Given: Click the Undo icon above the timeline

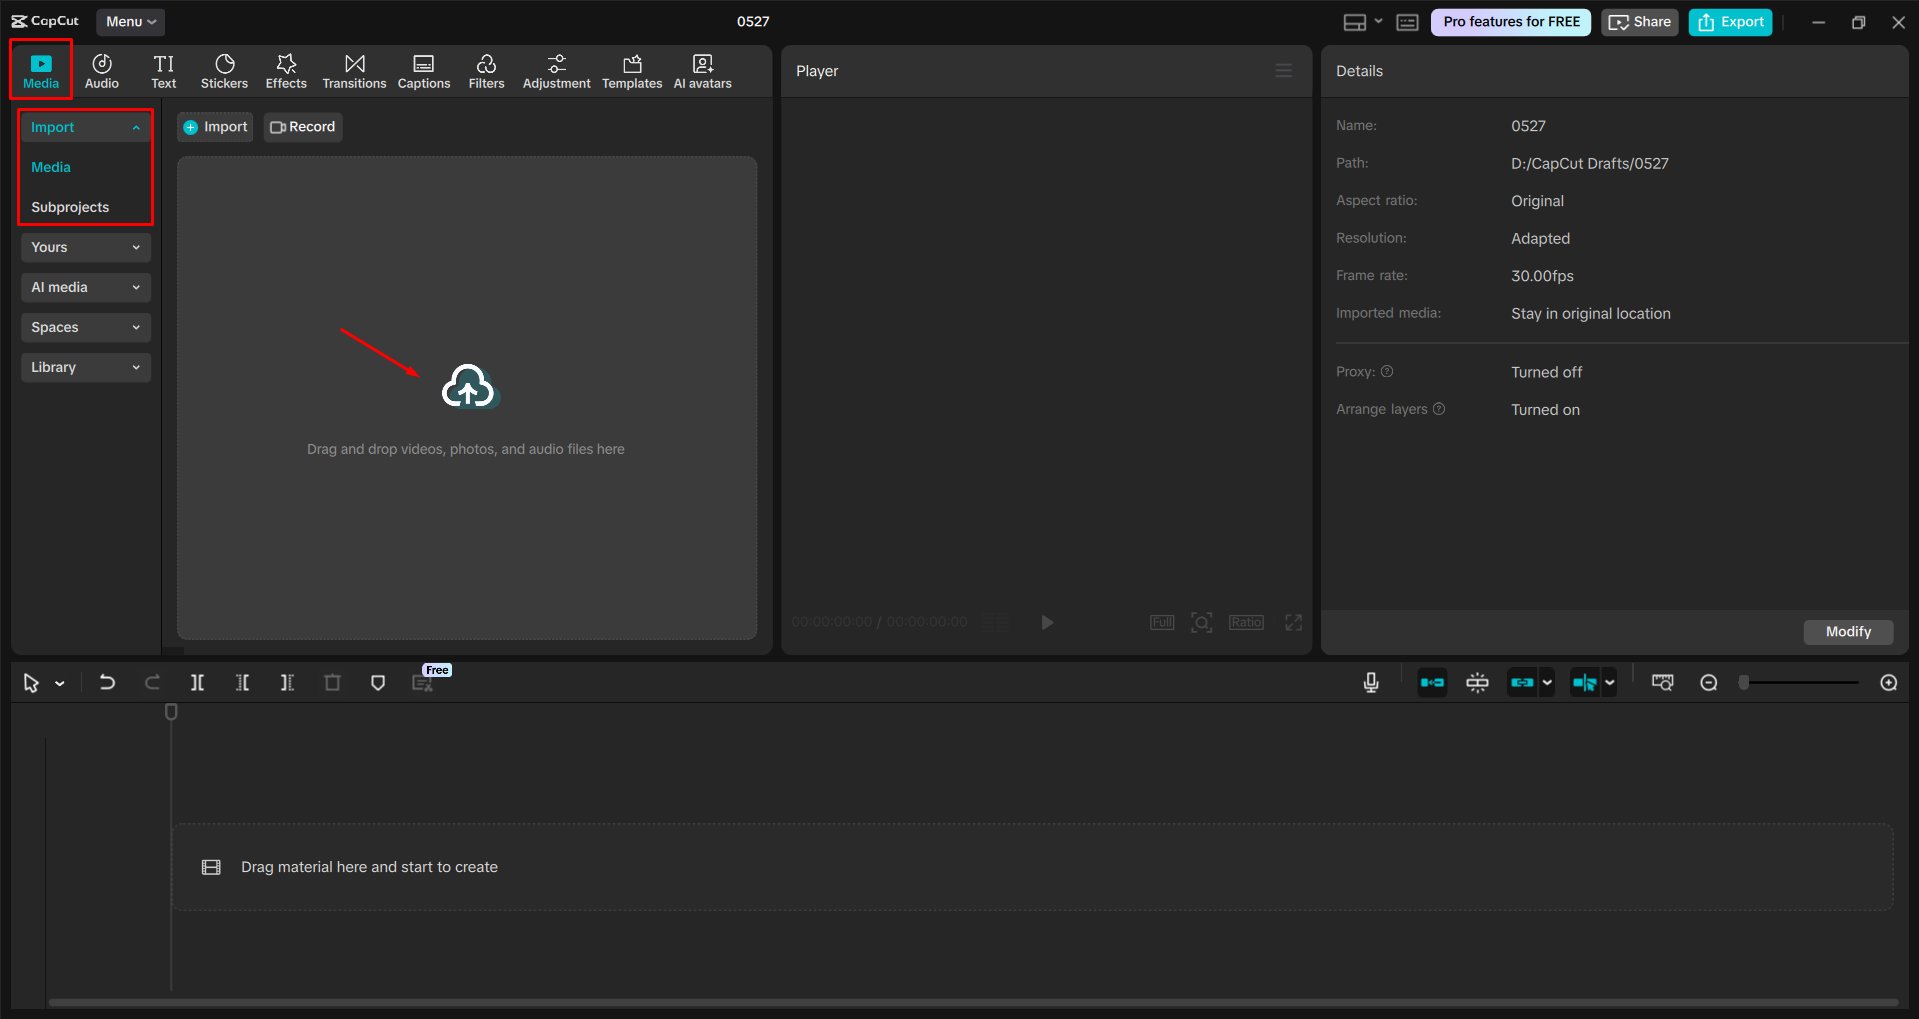Looking at the screenshot, I should [x=107, y=682].
